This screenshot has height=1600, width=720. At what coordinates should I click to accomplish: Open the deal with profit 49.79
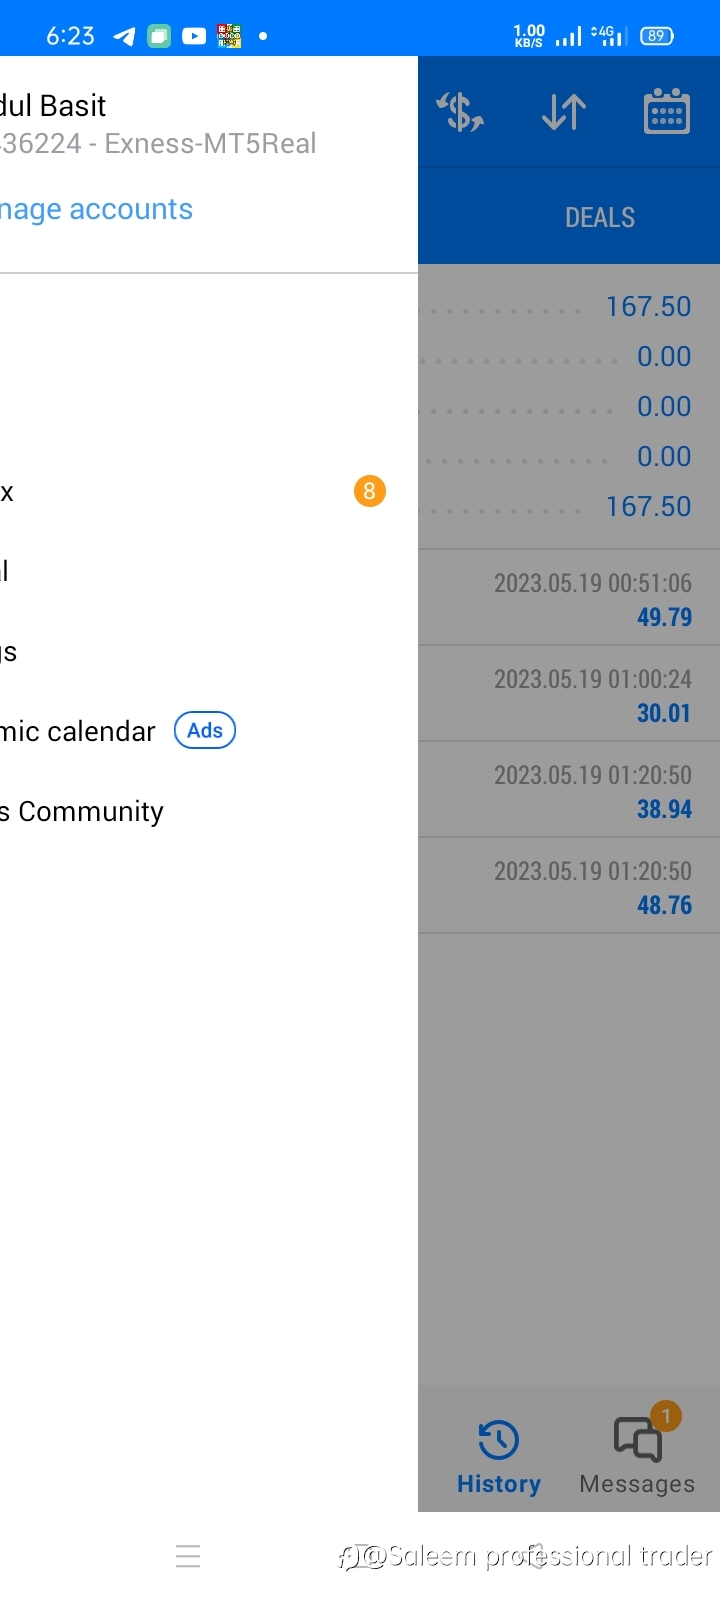(569, 598)
